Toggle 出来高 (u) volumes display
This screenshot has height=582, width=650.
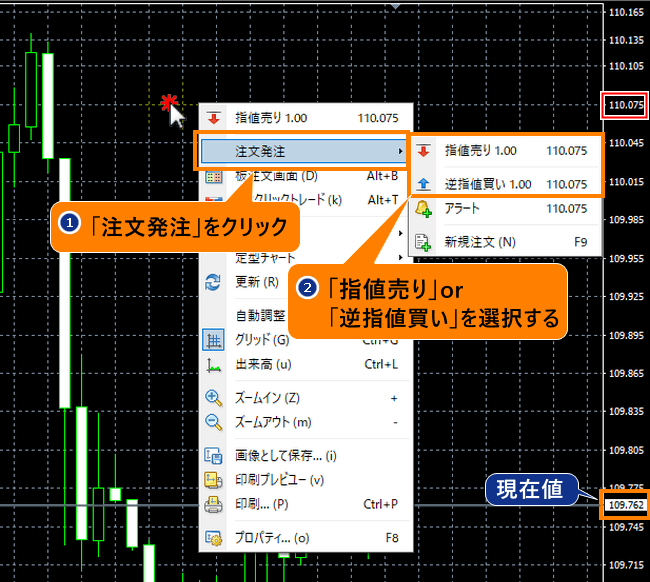pyautogui.click(x=306, y=364)
